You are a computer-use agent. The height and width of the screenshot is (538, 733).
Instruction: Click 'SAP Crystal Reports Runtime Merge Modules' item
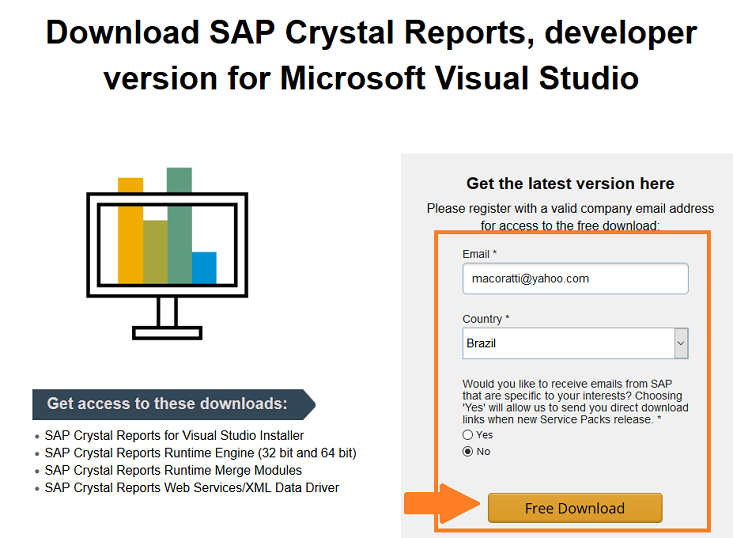[x=173, y=470]
